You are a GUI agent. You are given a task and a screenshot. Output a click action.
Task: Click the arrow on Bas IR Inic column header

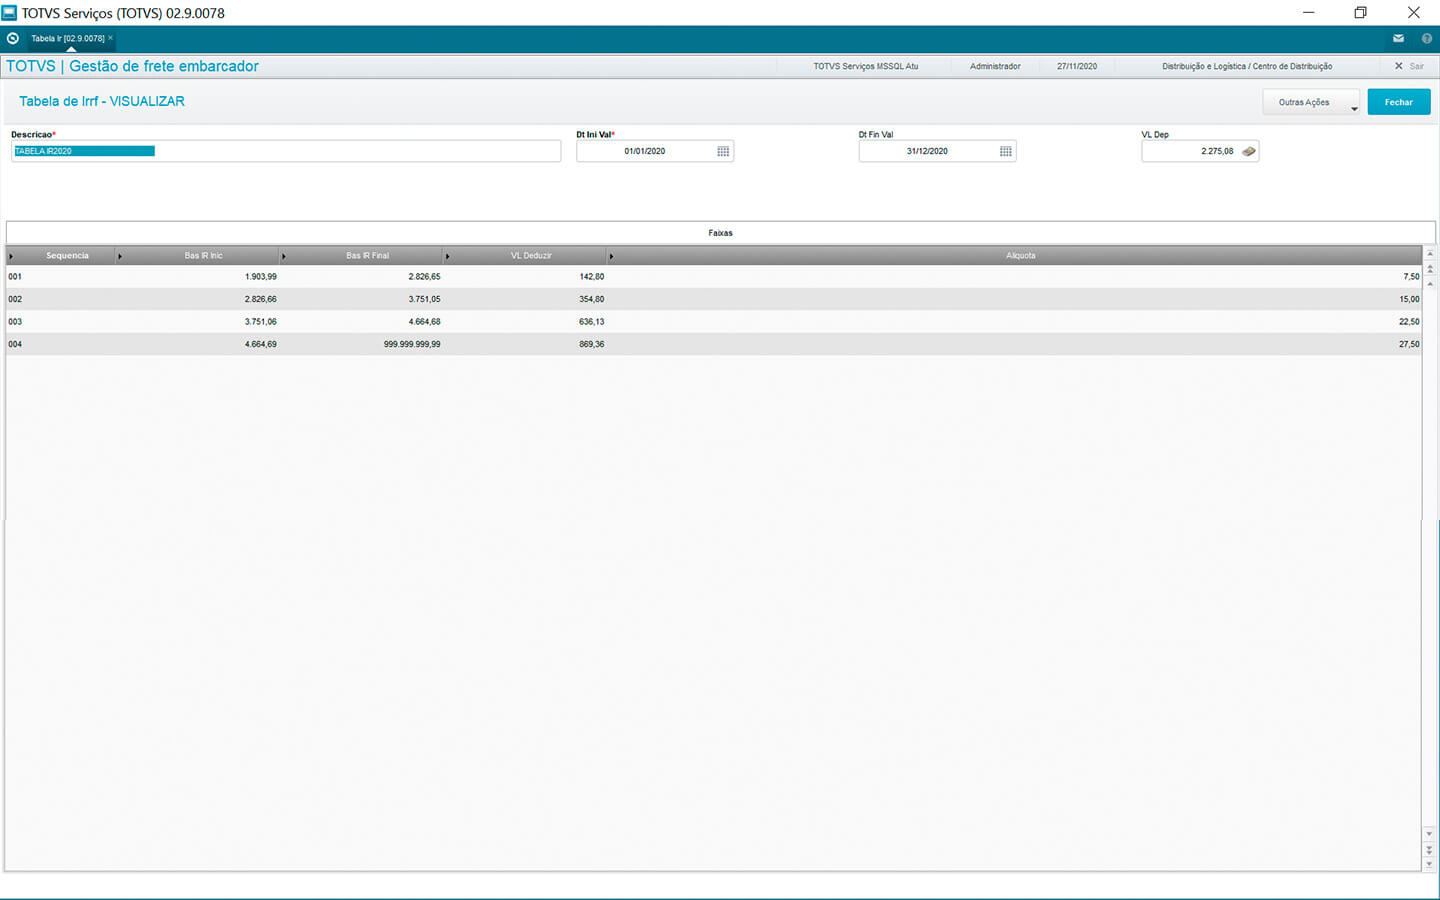120,257
